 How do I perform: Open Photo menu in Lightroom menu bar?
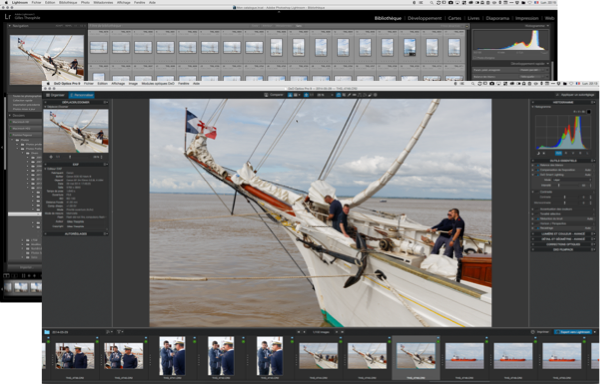point(85,2)
